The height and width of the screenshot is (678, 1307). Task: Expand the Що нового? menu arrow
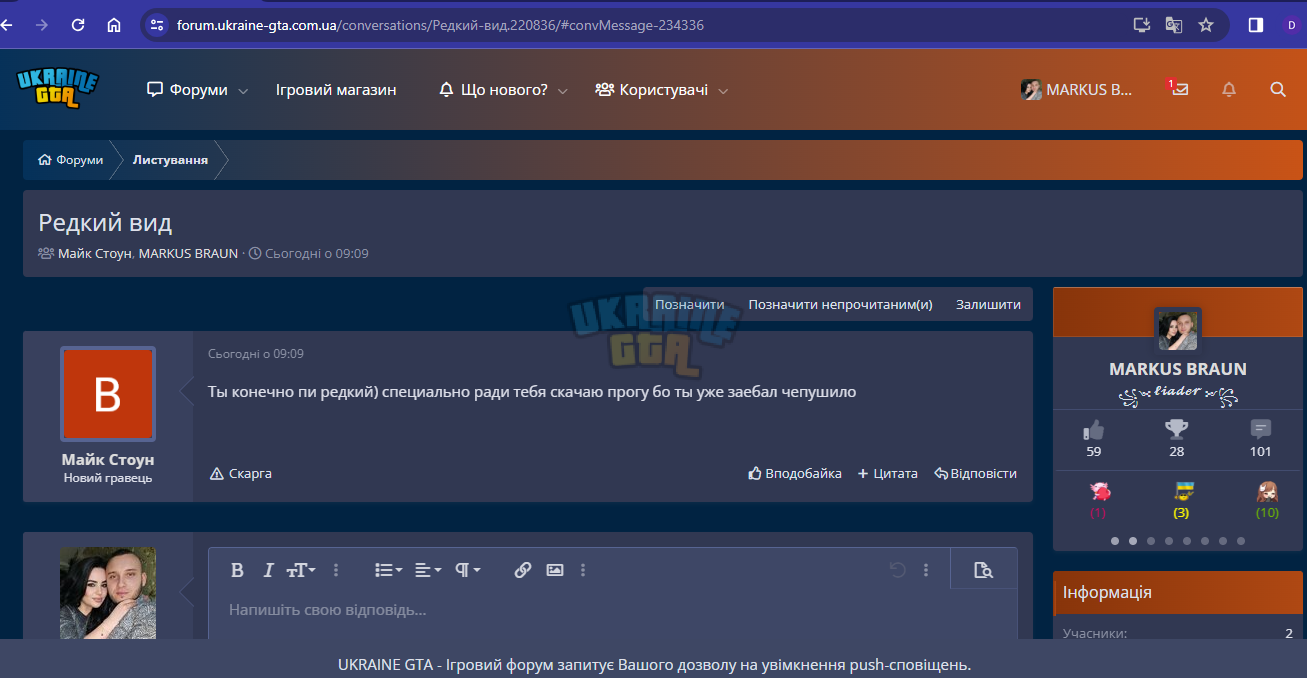tap(562, 91)
